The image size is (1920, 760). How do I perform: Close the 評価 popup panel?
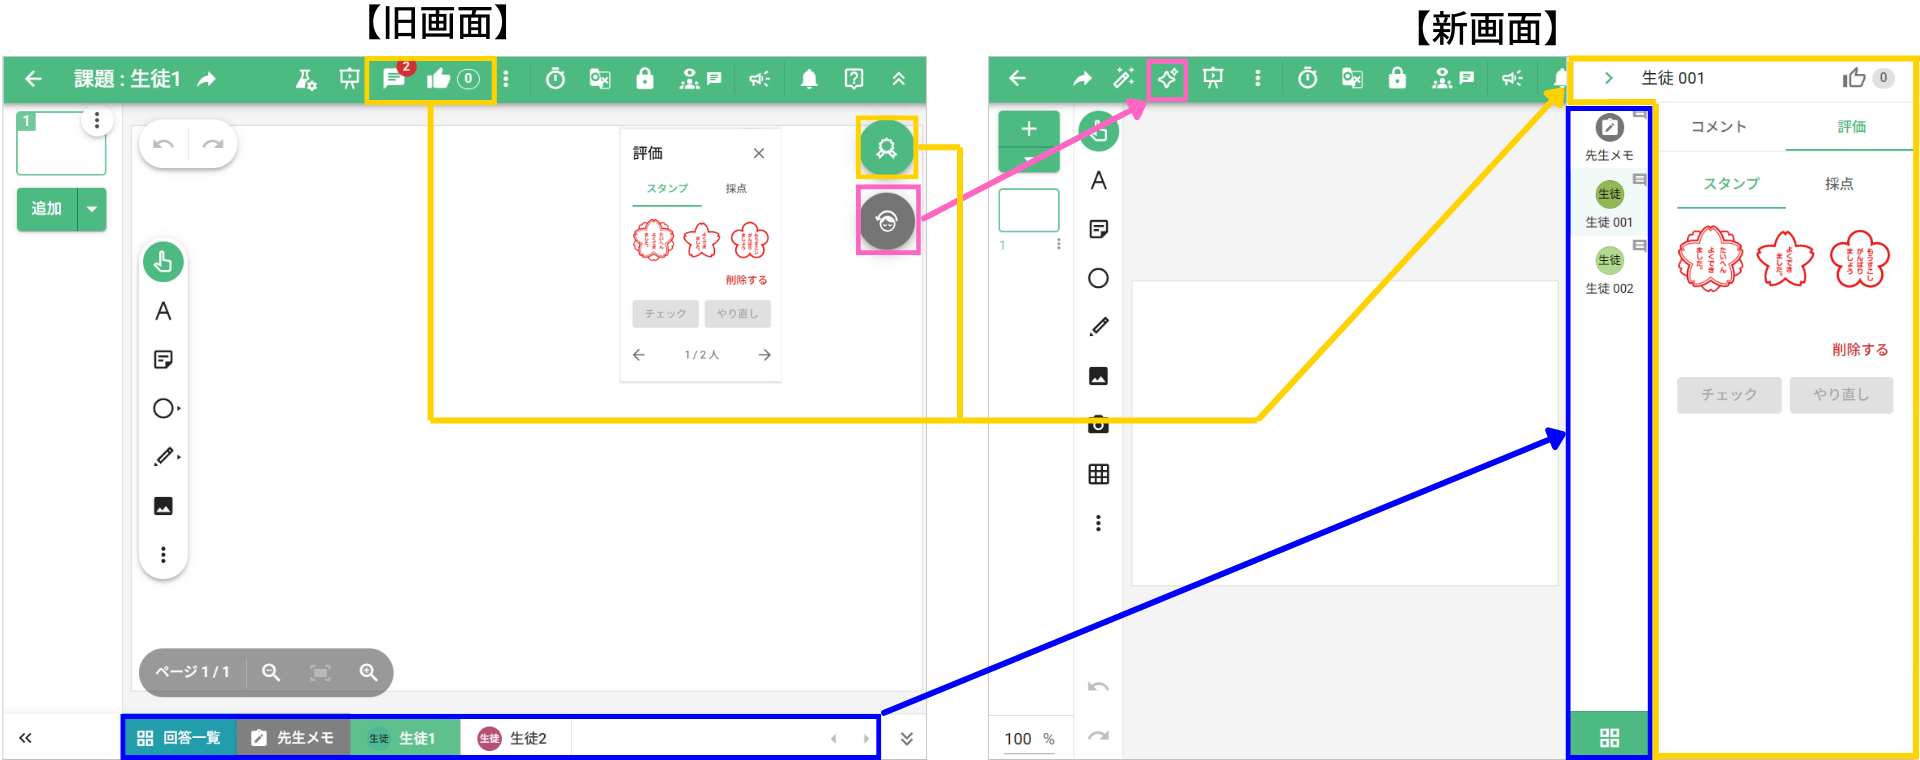click(759, 153)
